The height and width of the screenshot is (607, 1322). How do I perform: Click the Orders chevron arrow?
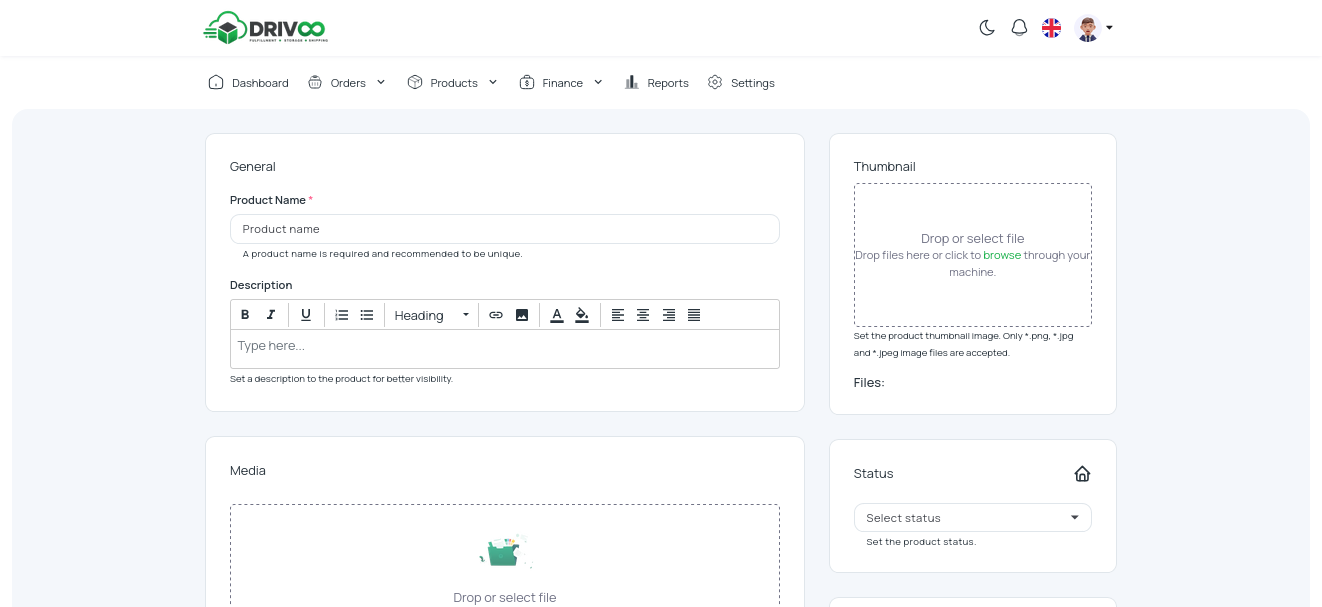point(381,82)
